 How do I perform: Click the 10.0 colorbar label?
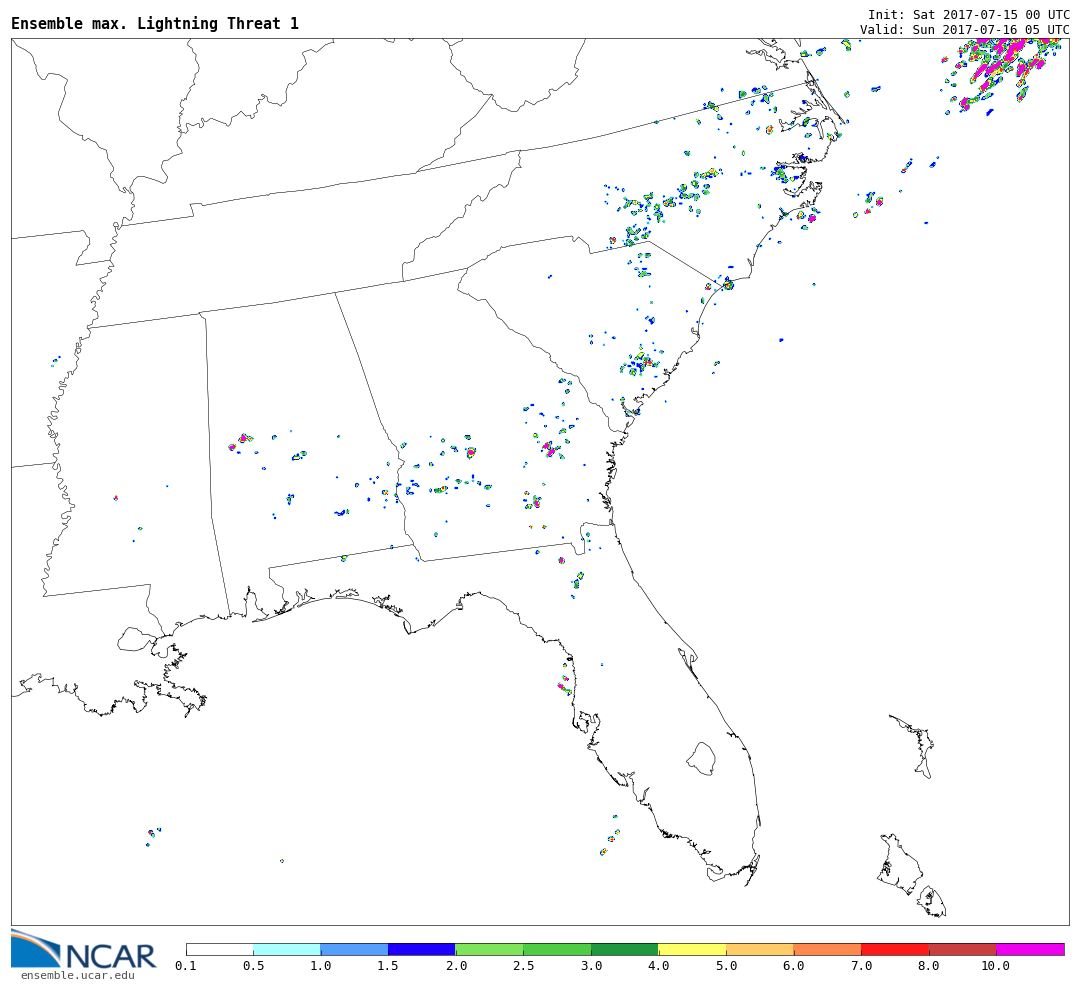coord(996,966)
